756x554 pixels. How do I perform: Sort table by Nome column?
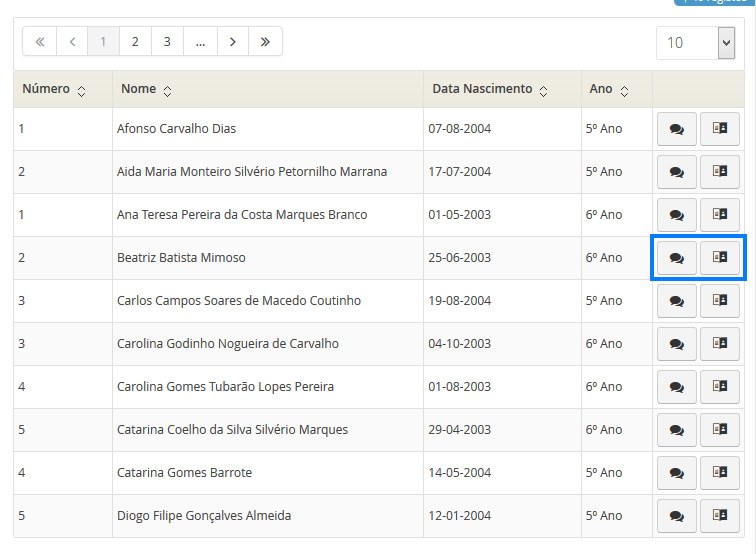click(167, 90)
